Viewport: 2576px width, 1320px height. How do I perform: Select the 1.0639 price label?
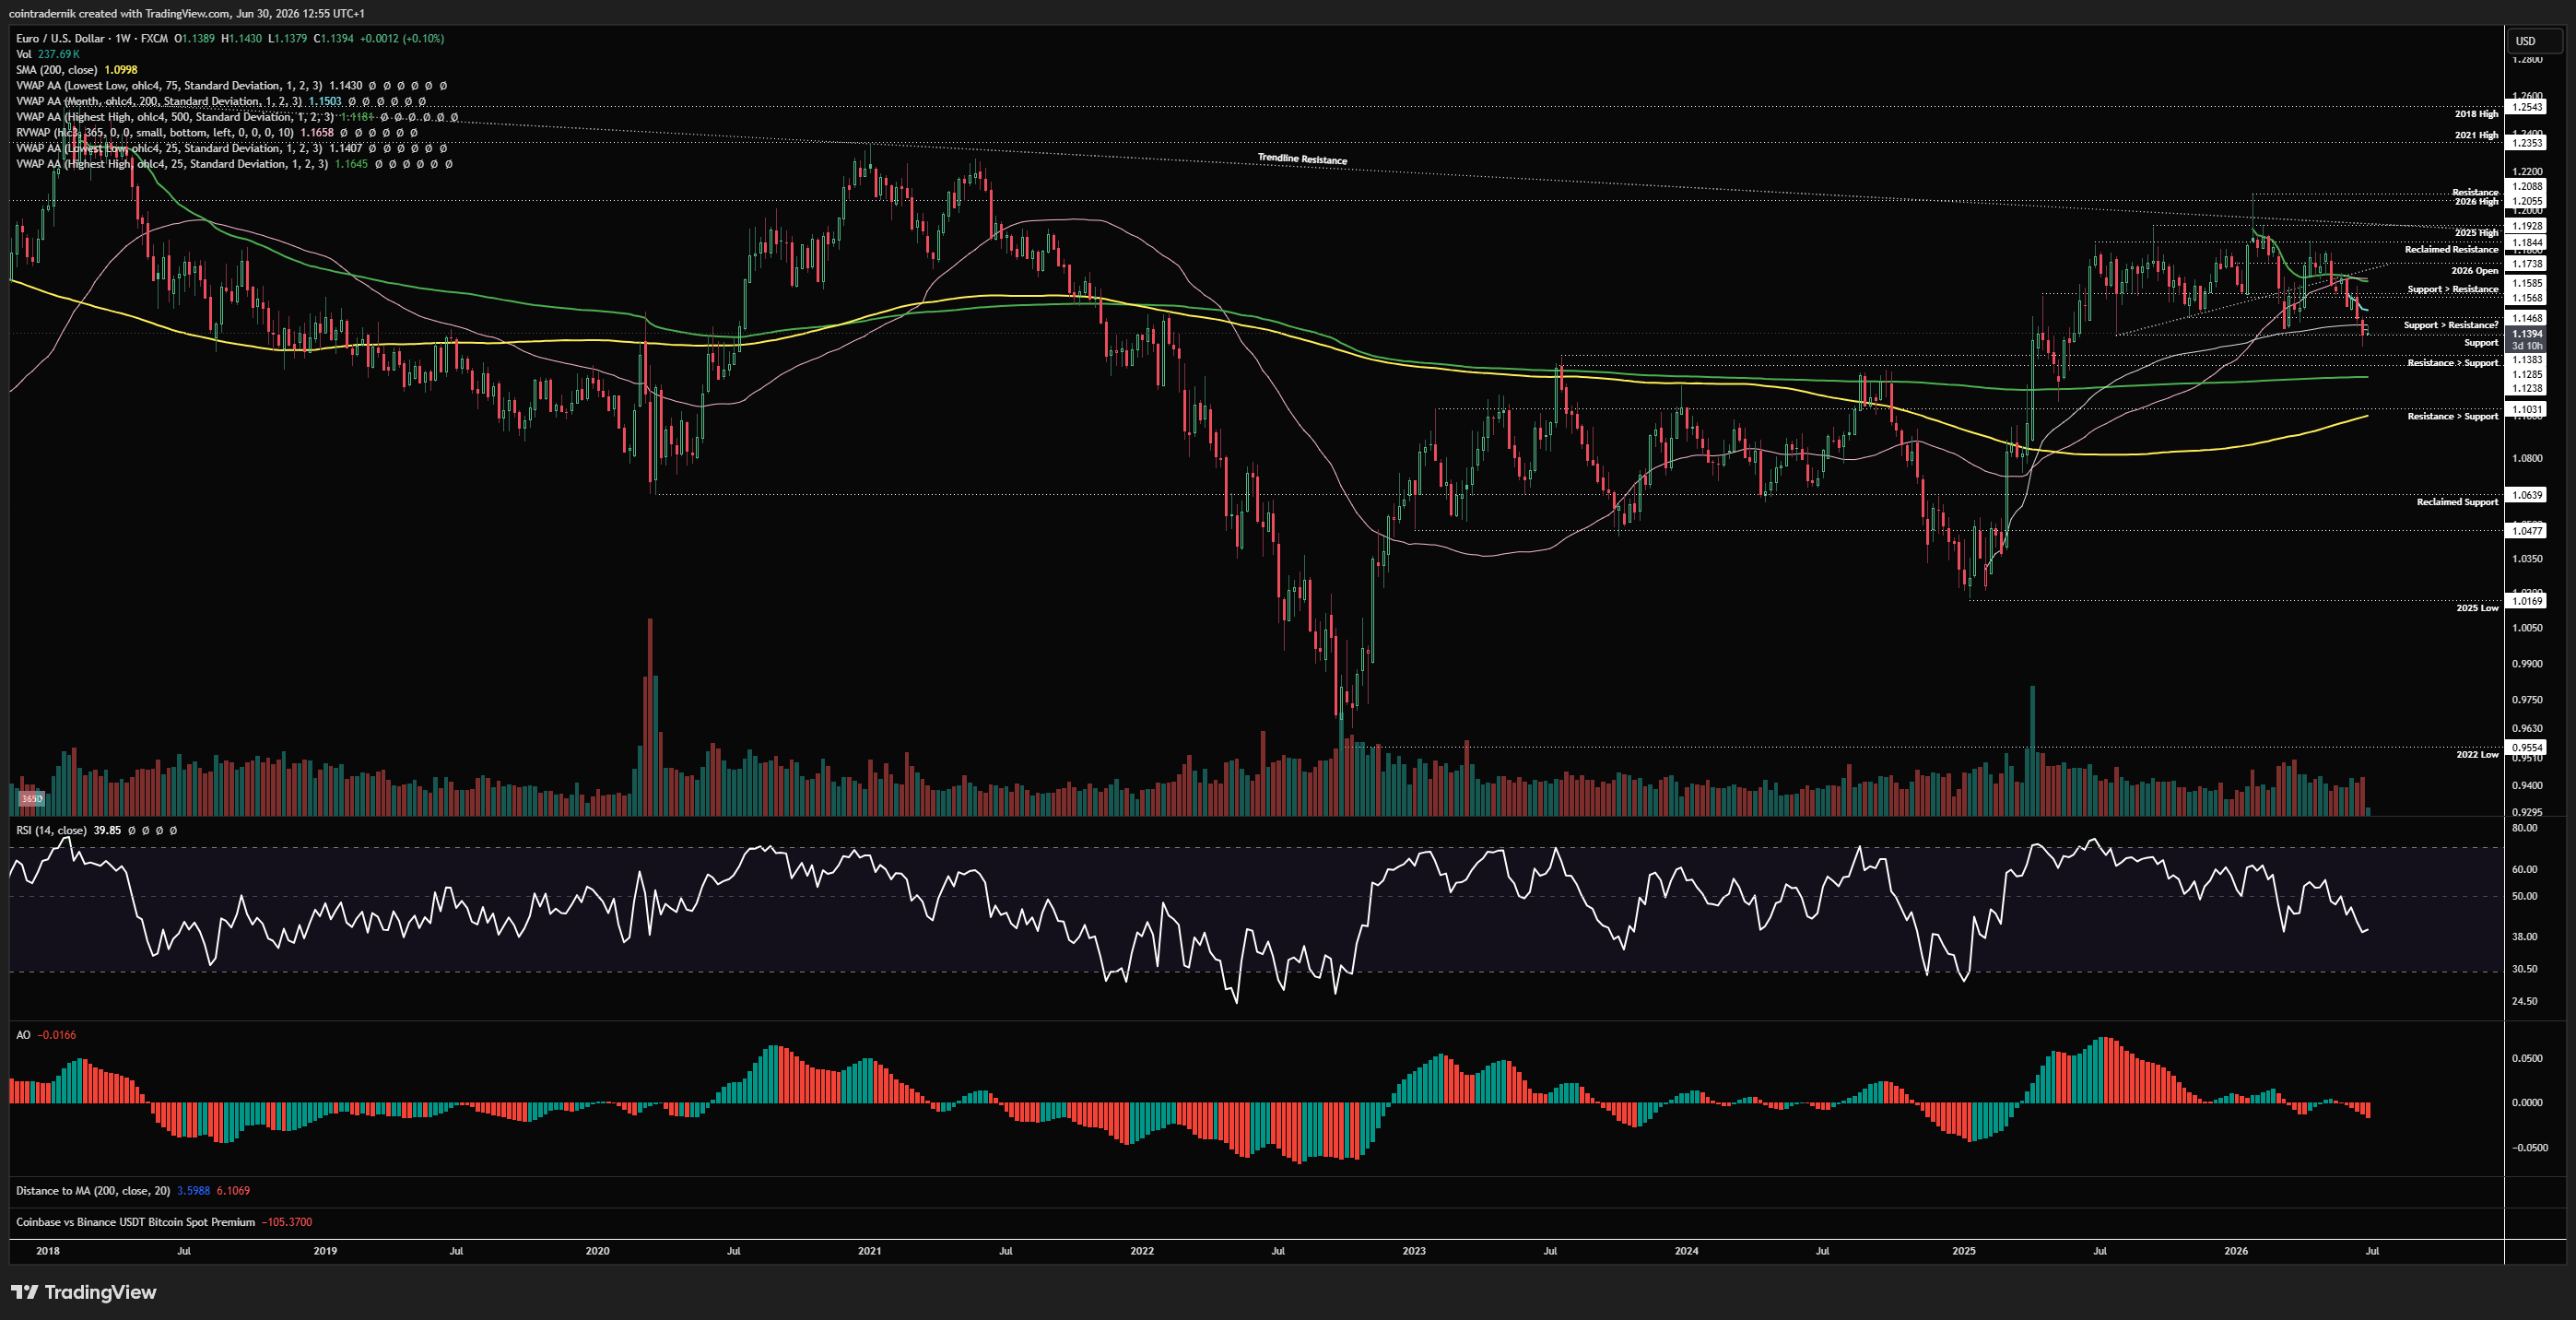pyautogui.click(x=2527, y=495)
